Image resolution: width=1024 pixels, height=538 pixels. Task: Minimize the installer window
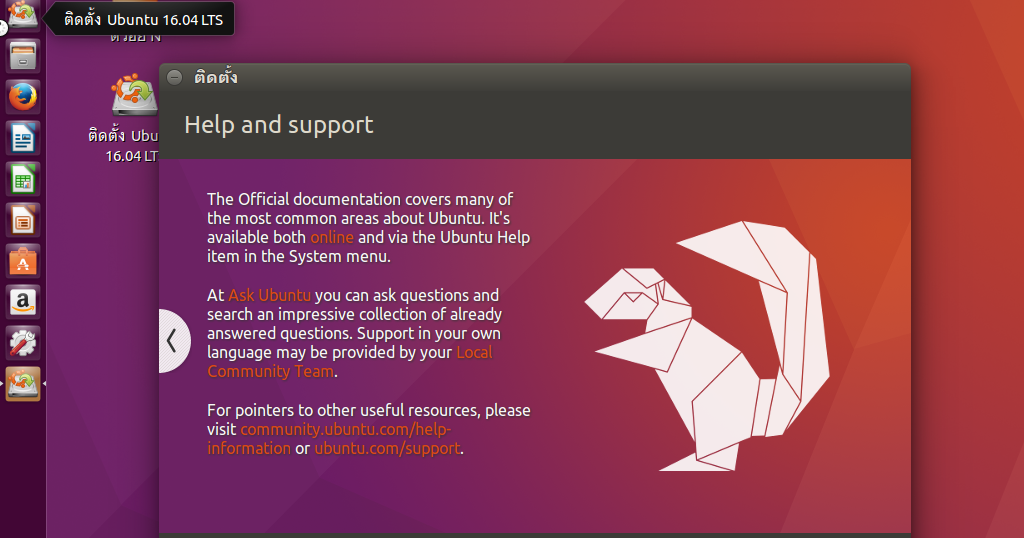pos(174,78)
